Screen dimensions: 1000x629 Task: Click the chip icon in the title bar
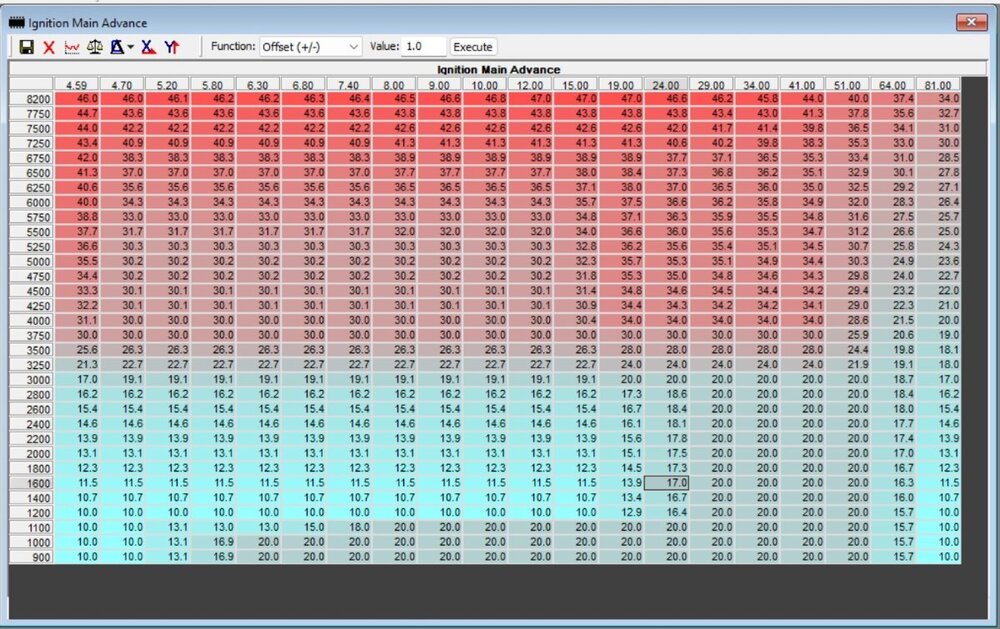point(16,22)
